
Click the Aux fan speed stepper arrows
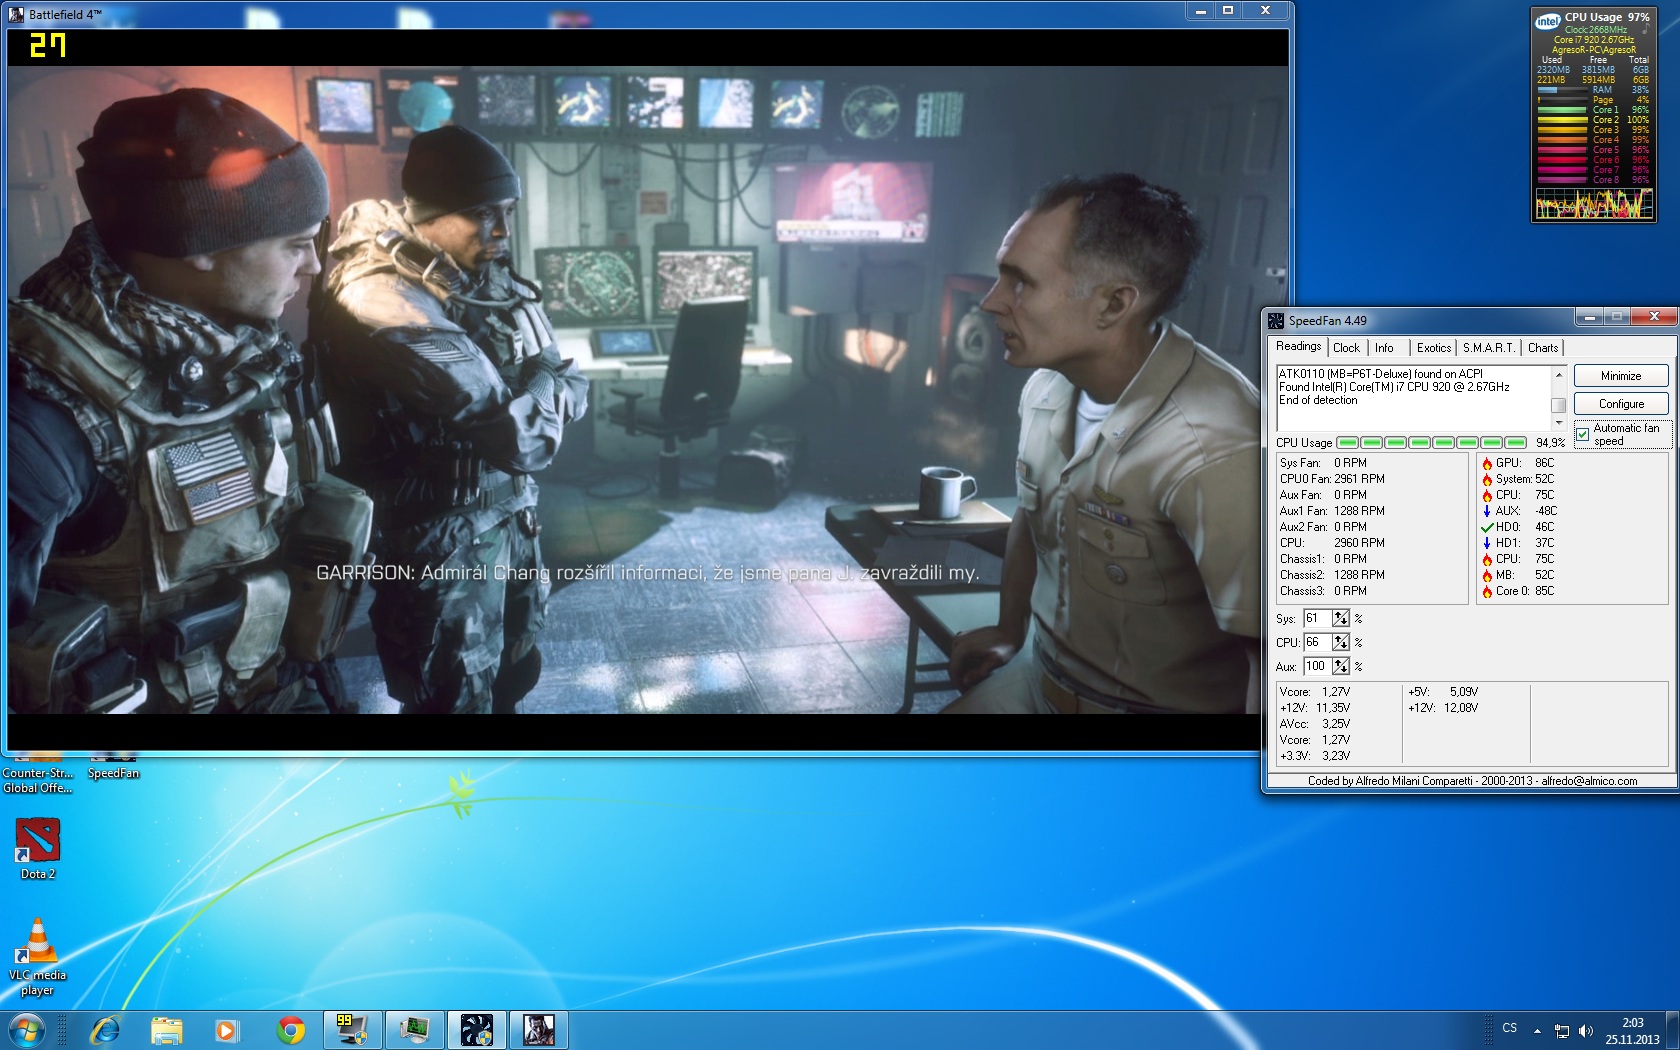(1340, 667)
